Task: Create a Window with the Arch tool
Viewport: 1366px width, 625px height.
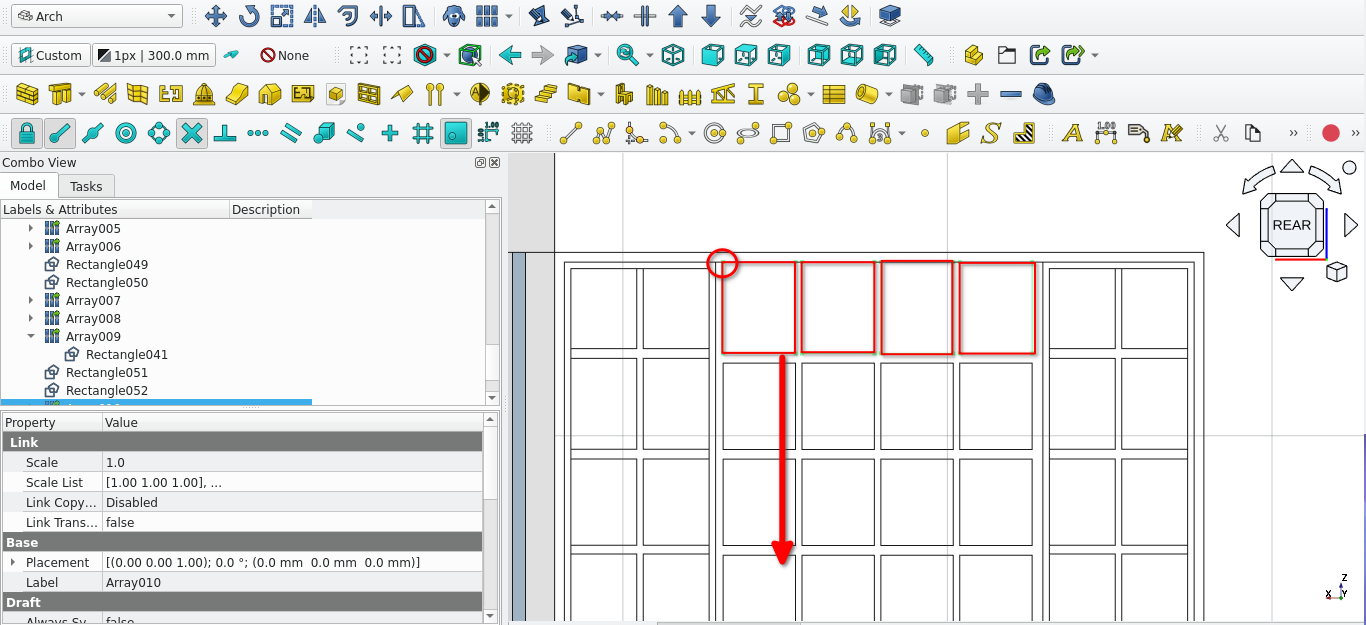Action: pyautogui.click(x=369, y=95)
